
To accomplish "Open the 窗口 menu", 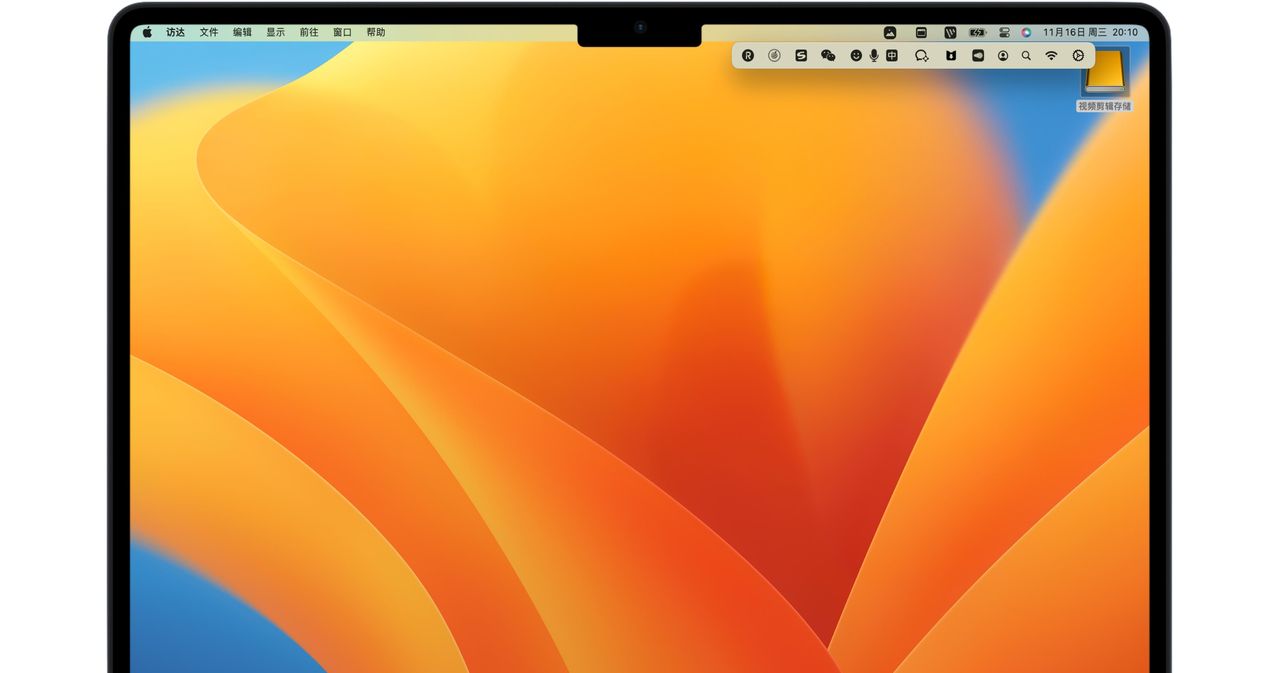I will (343, 32).
